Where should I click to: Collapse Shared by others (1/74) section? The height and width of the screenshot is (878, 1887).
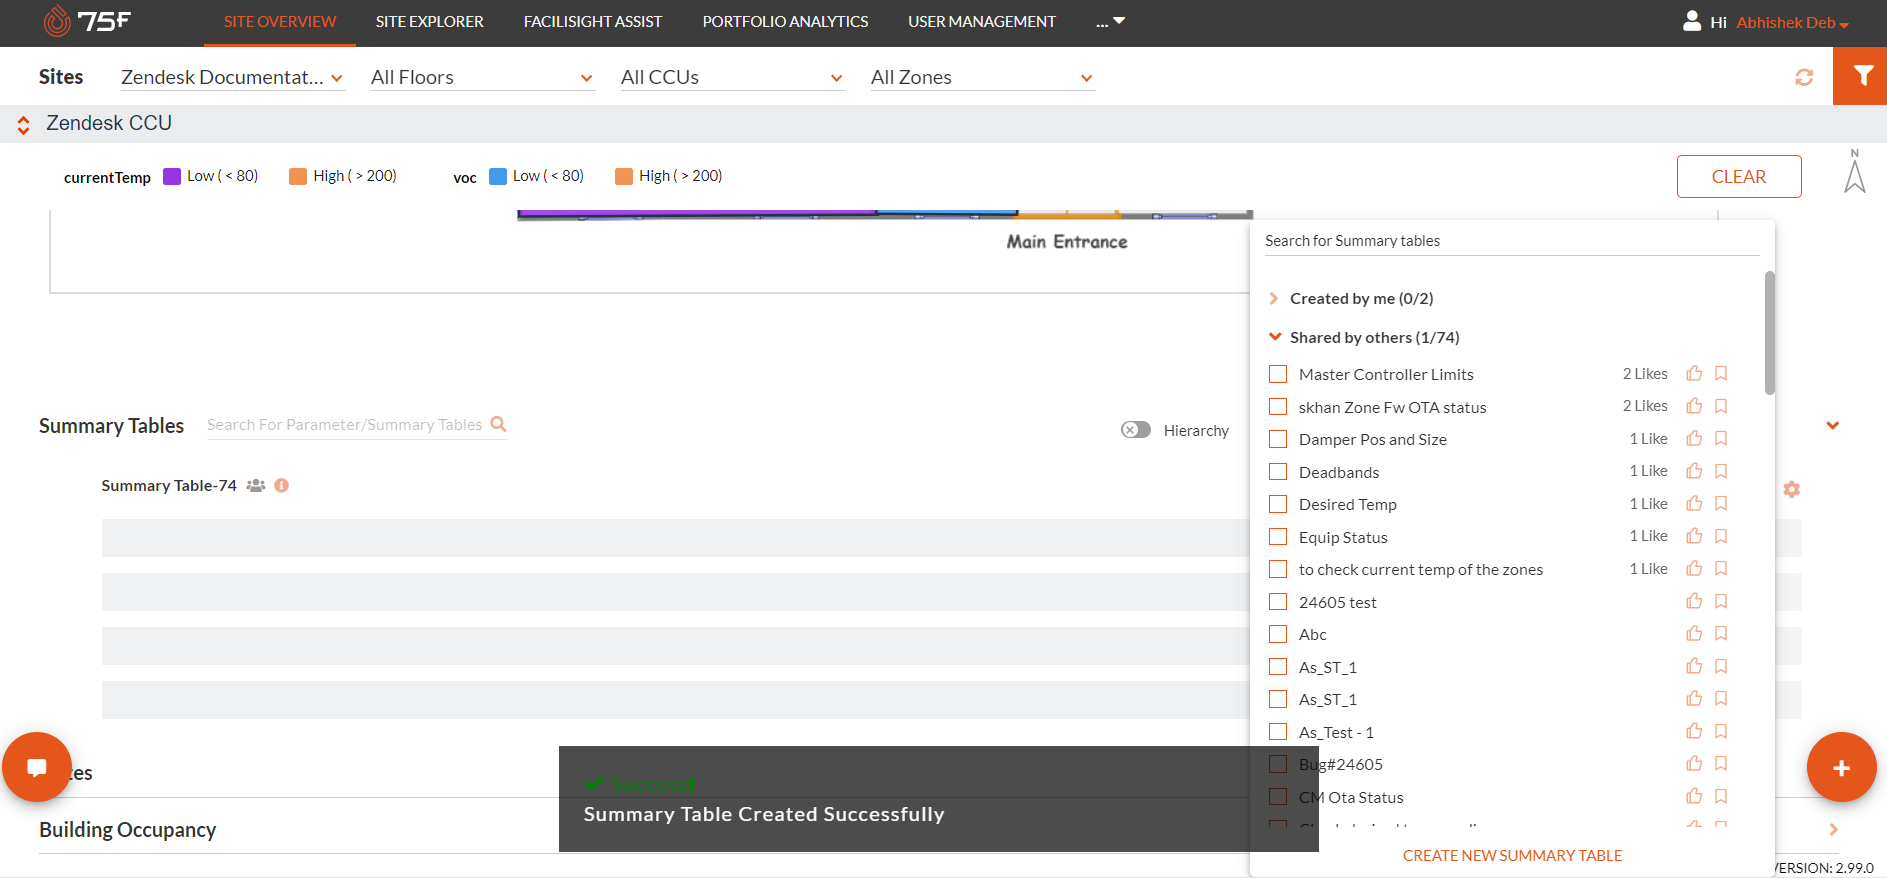(x=1275, y=337)
